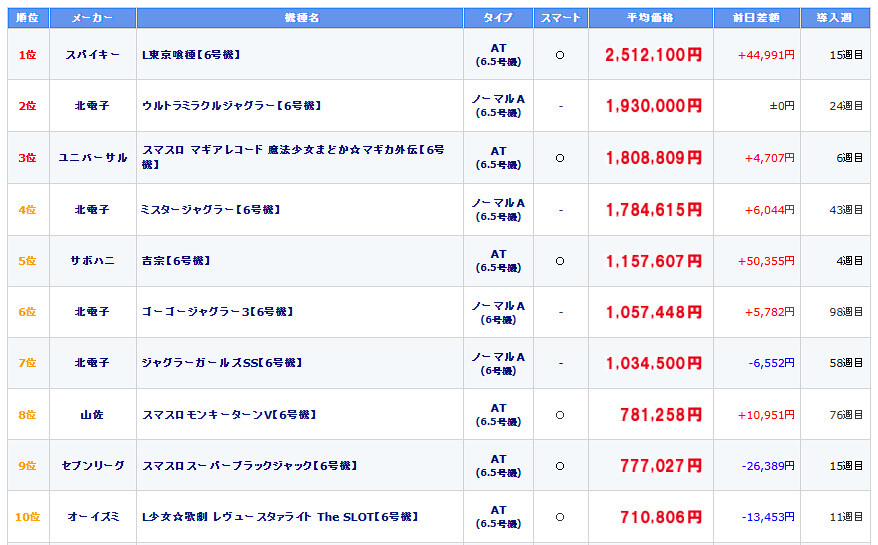Open the L東京喰種【6号機】 machine link
The width and height of the screenshot is (878, 545).
191,55
